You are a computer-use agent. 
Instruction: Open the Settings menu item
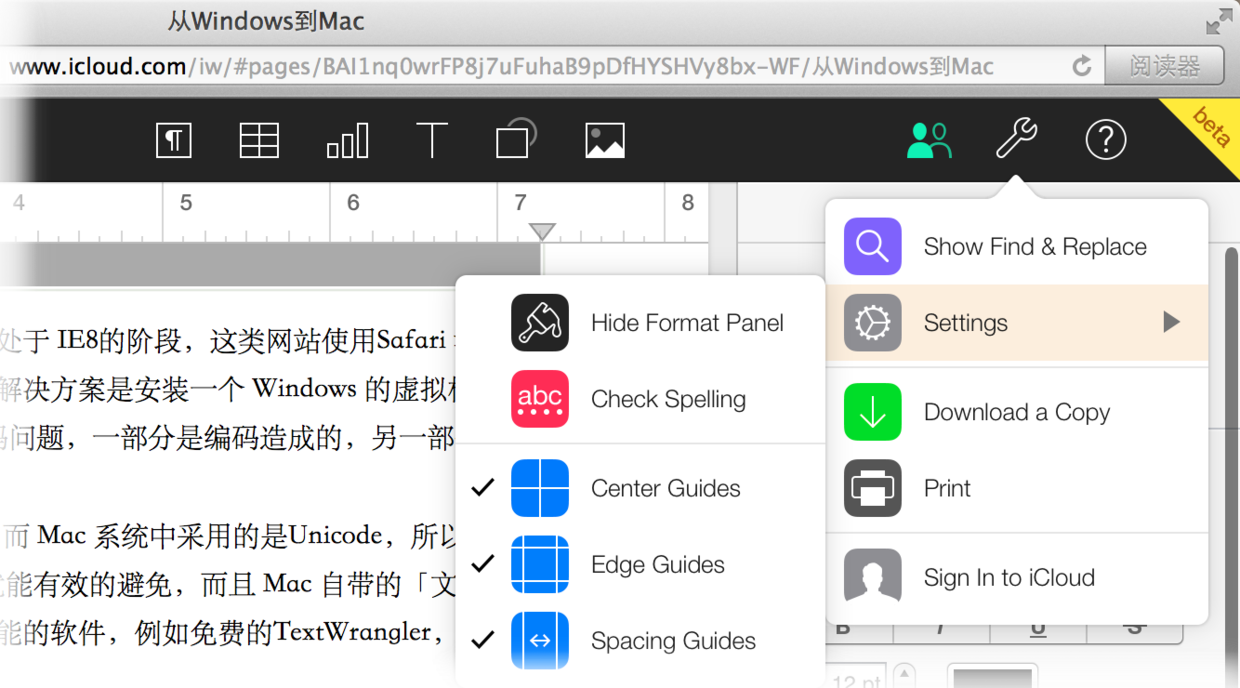pos(1017,322)
